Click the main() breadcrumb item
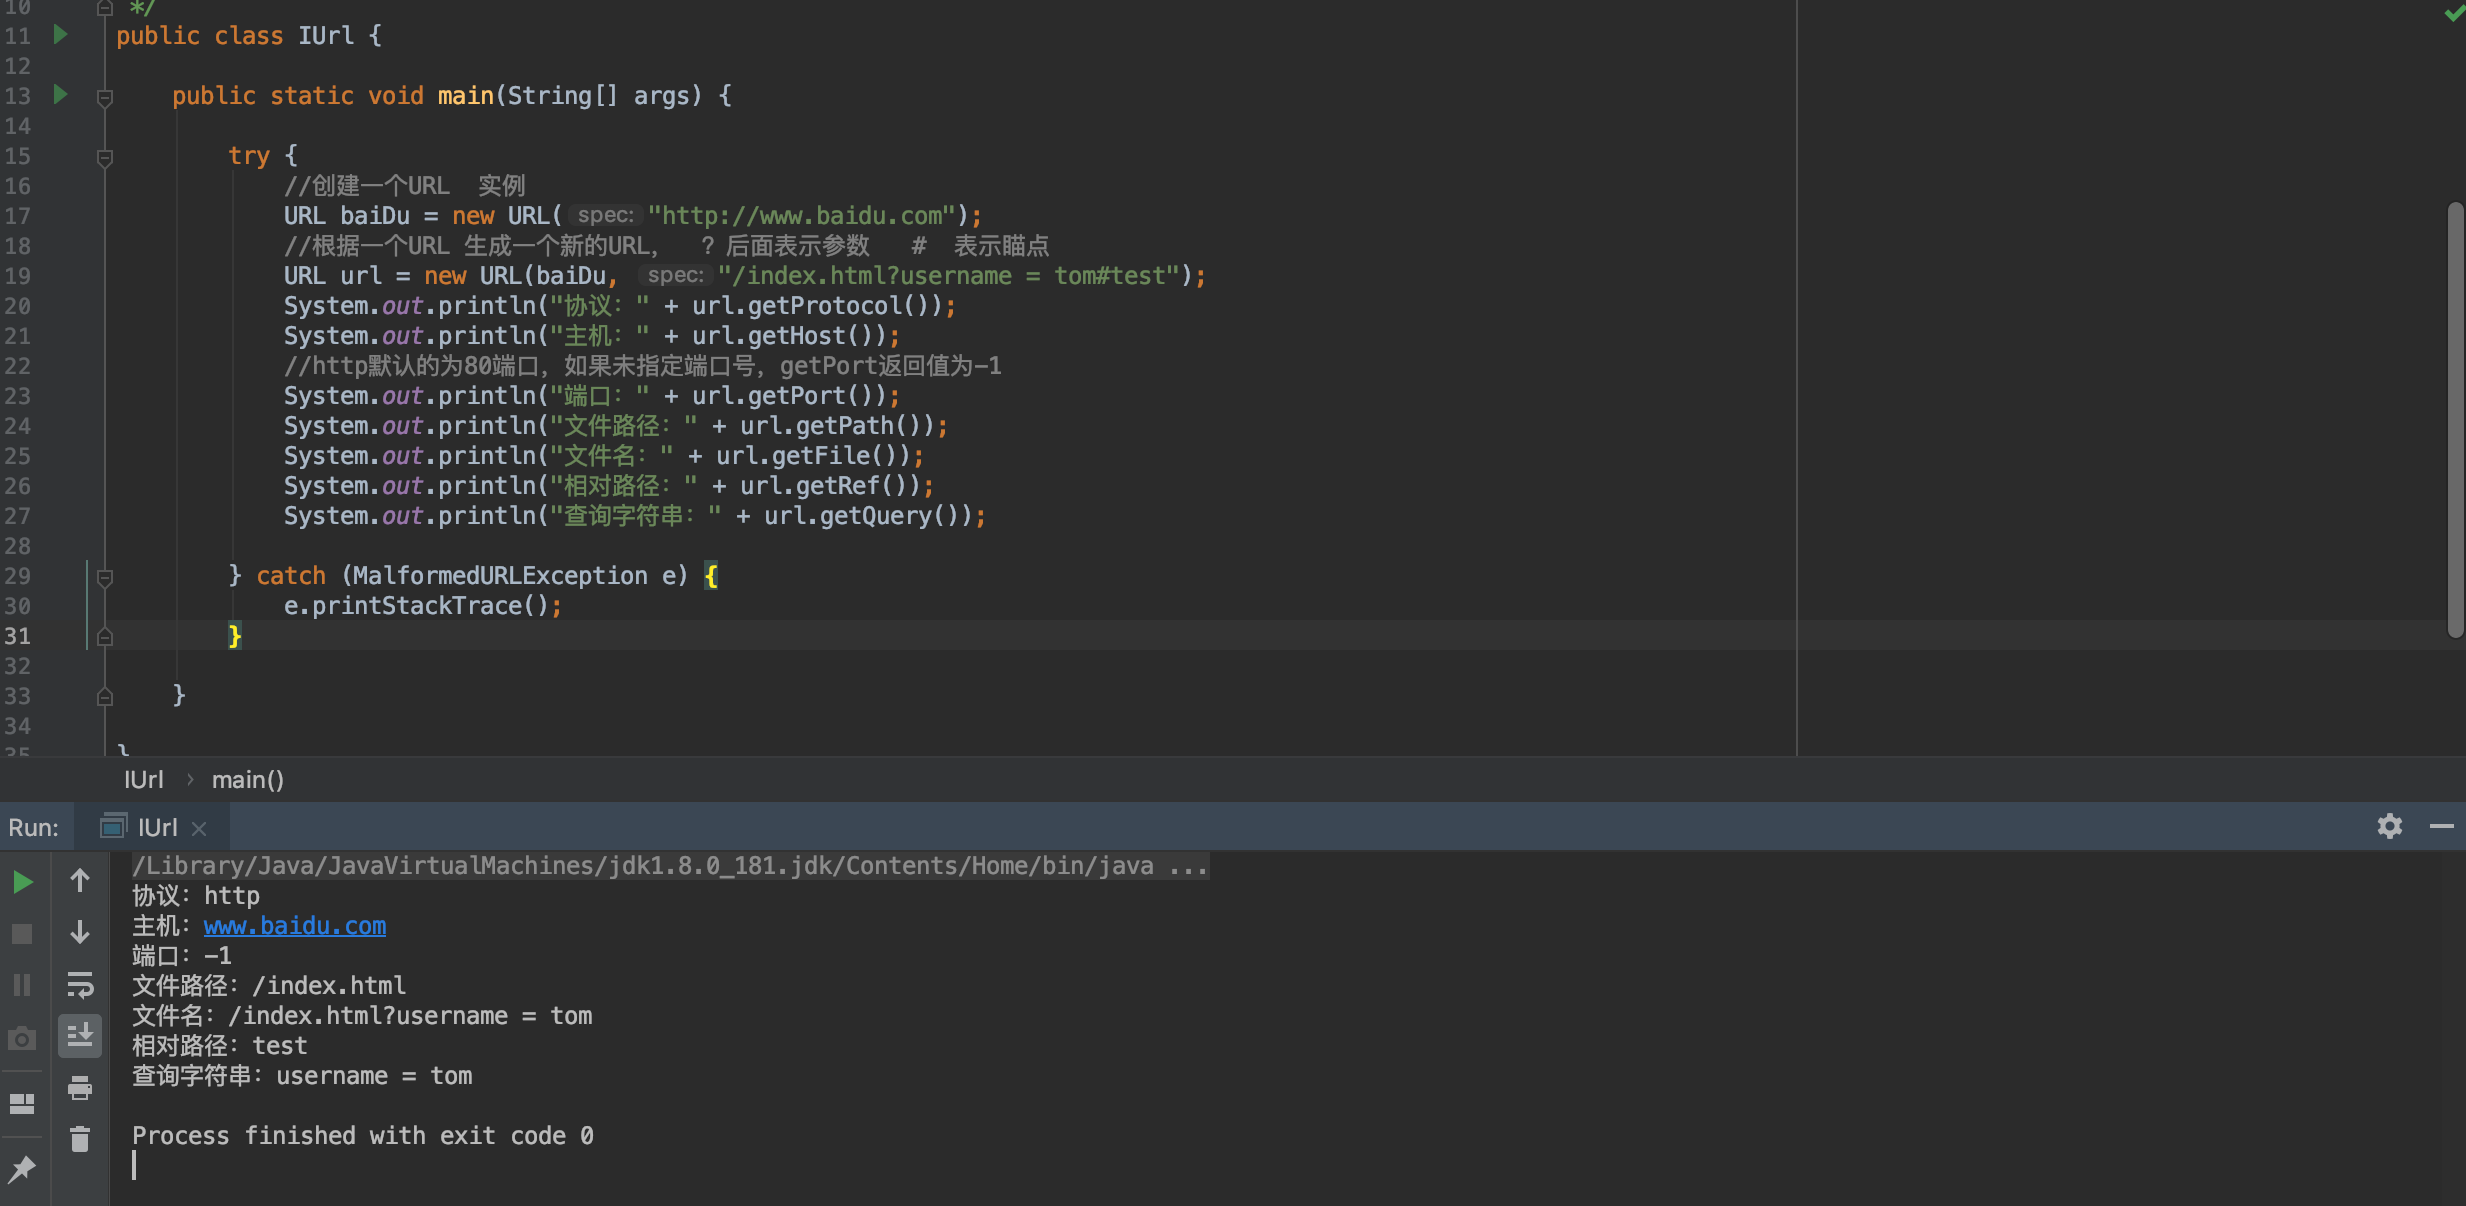The image size is (2466, 1206). (247, 780)
